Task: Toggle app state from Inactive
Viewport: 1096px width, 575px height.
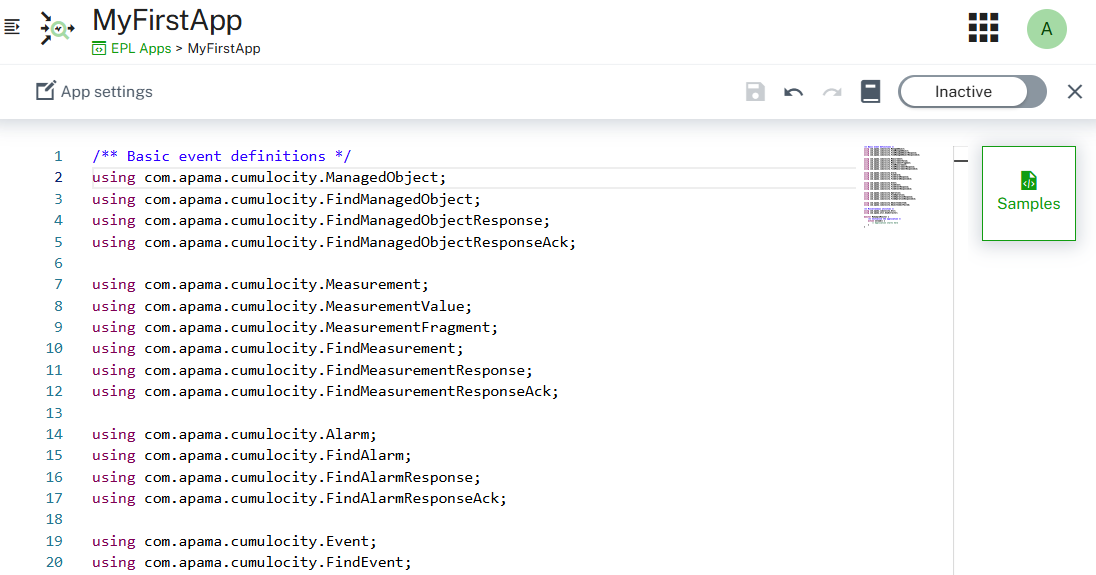Action: 972,92
